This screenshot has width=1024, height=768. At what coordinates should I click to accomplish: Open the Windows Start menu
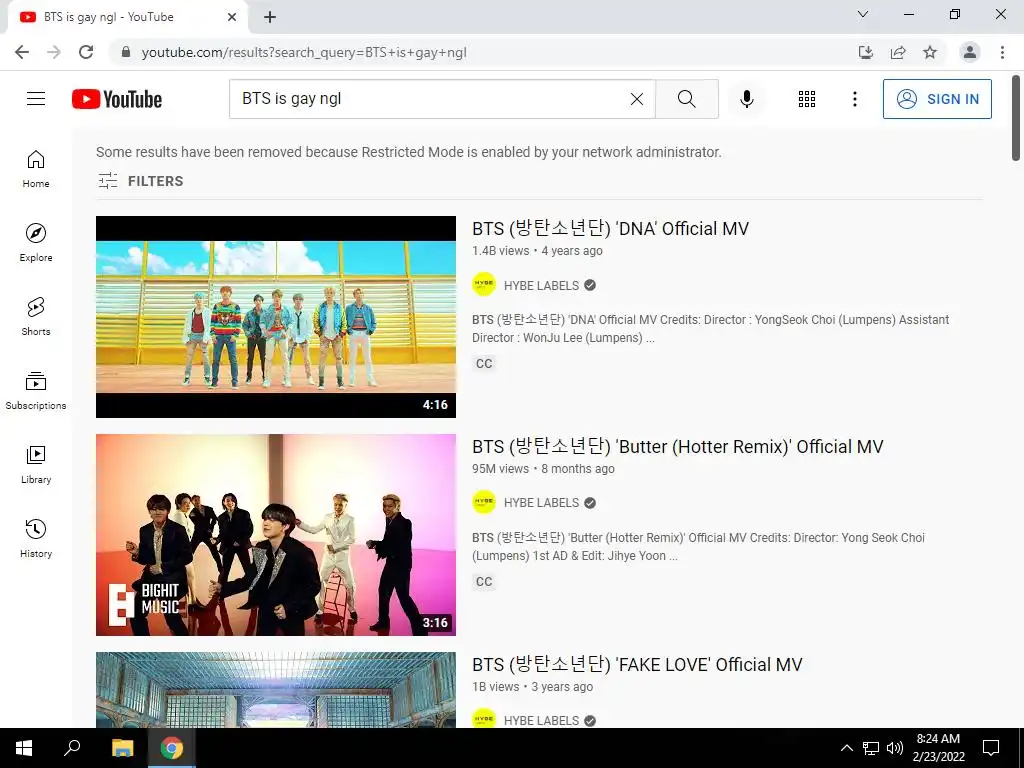(24, 748)
